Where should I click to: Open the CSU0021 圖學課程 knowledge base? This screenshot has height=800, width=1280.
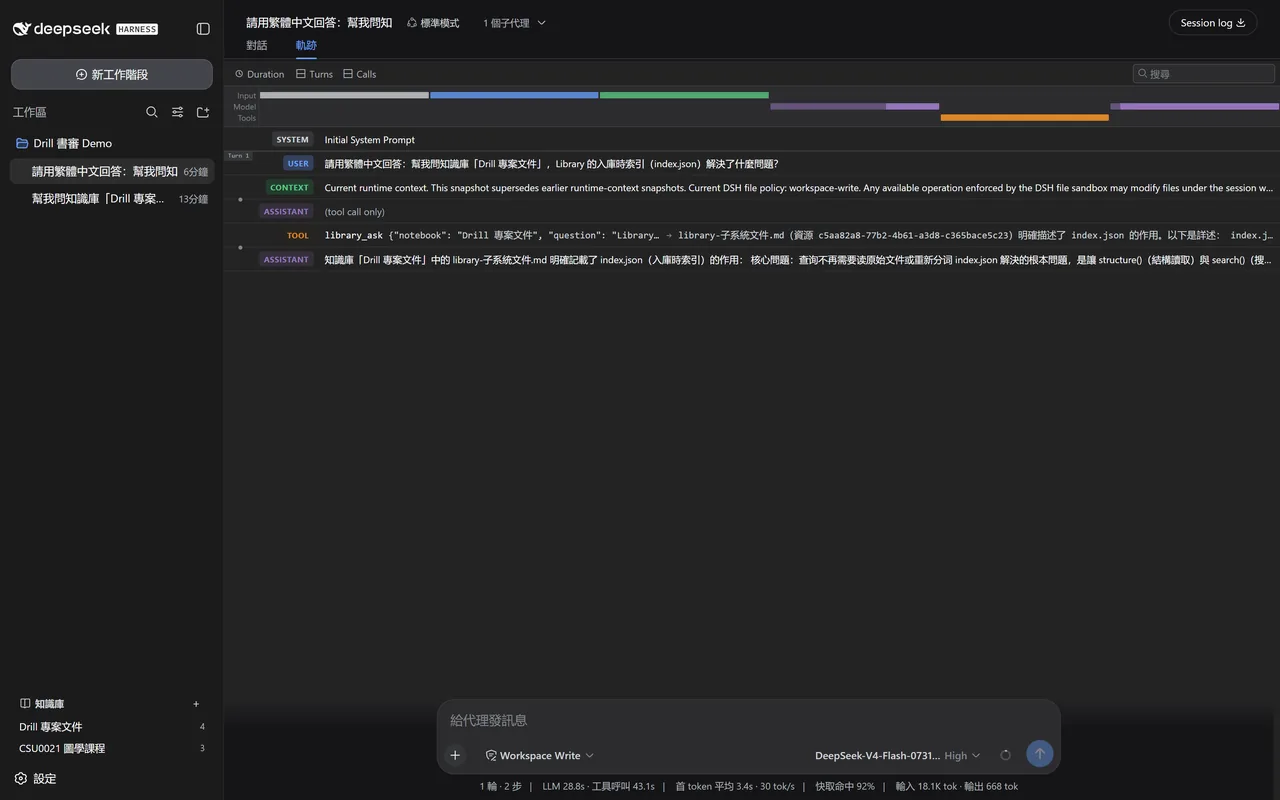(x=112, y=748)
